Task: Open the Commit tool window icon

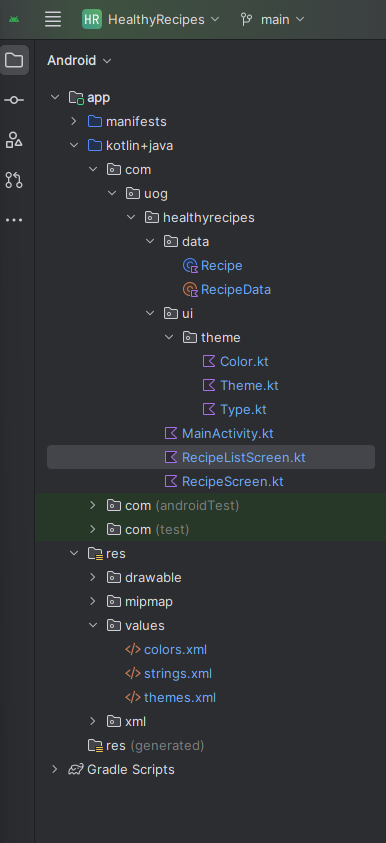Action: 14,100
